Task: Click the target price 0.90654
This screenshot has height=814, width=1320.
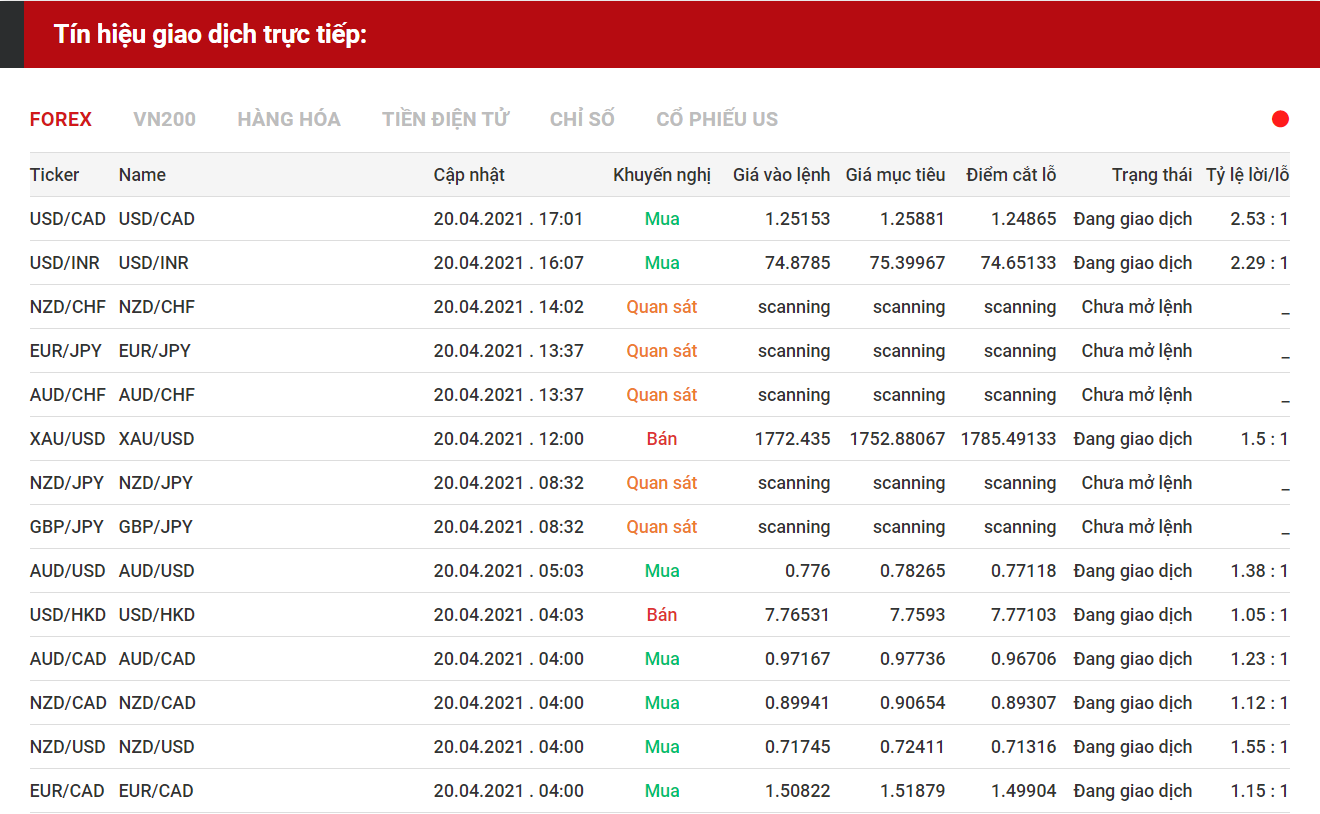Action: point(913,703)
